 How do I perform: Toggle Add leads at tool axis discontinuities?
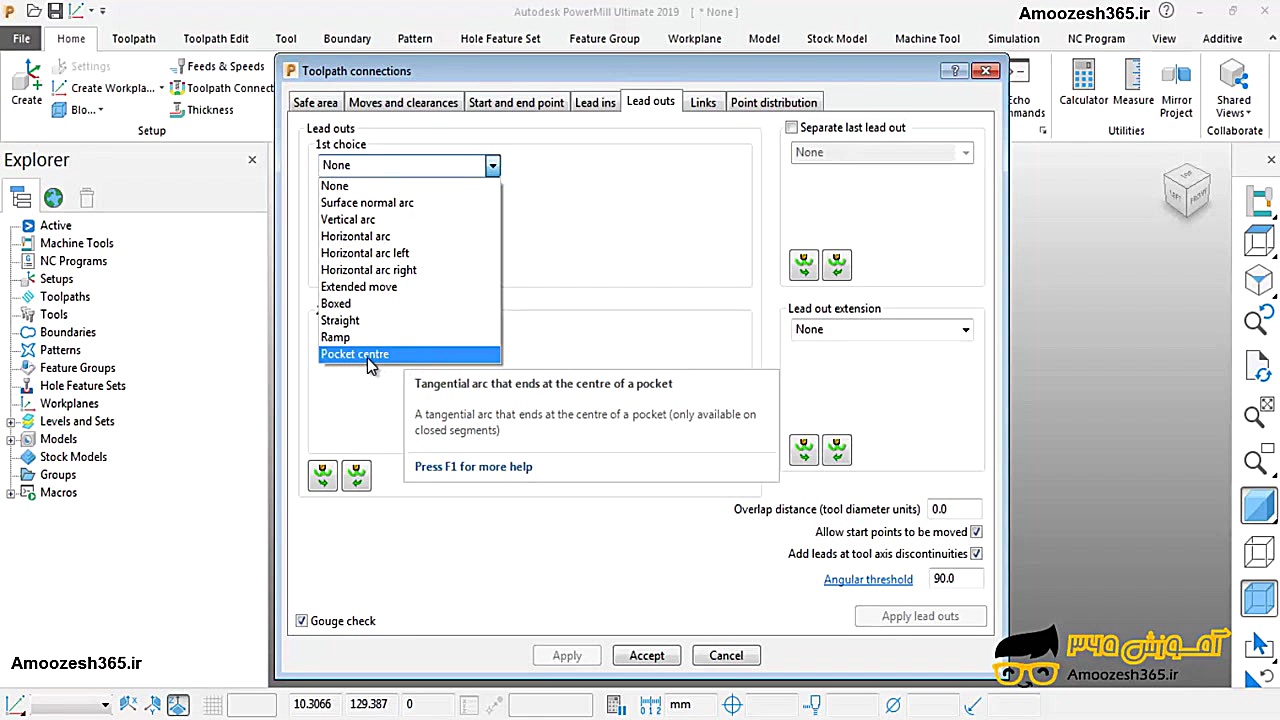click(x=976, y=554)
